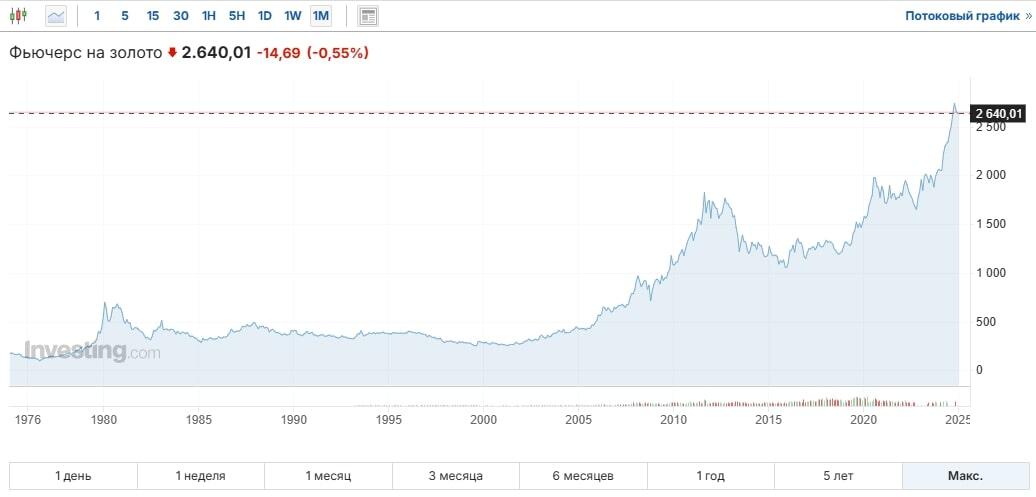Show the 1 месяц range
The image size is (1036, 497).
click(x=328, y=475)
